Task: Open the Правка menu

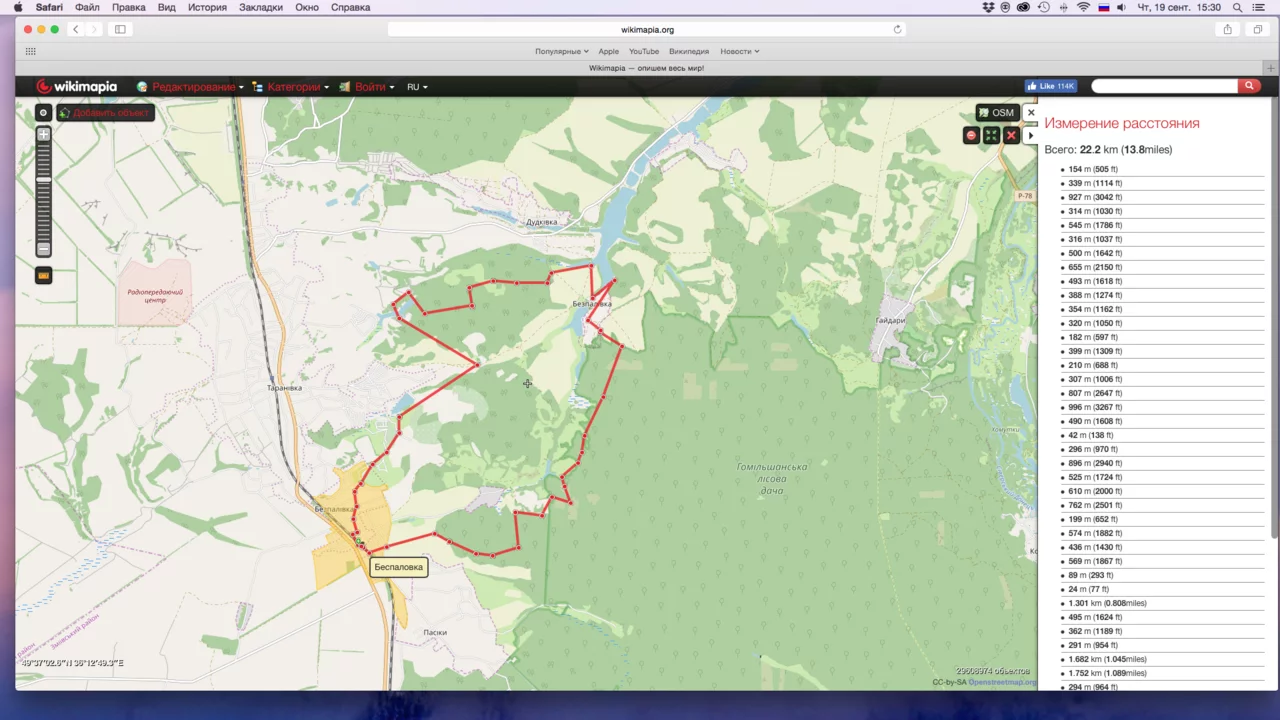Action: [x=129, y=7]
